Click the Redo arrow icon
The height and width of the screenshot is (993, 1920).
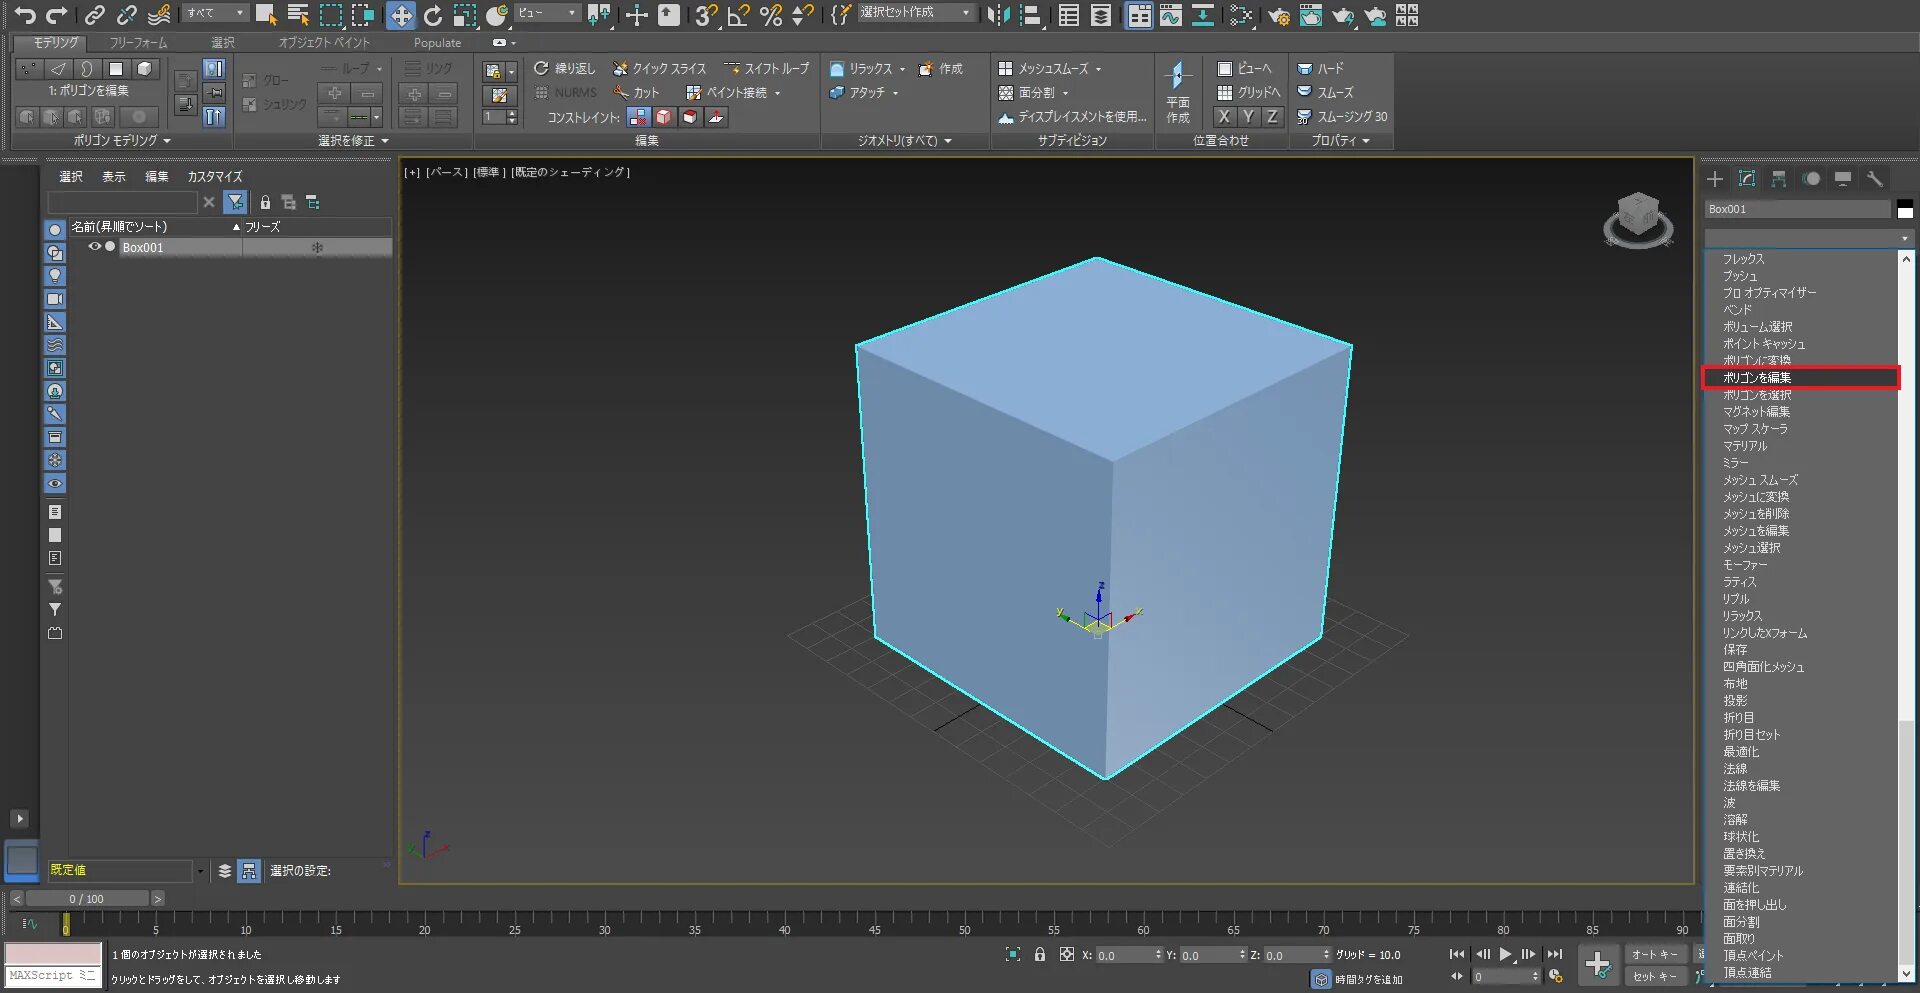coord(57,15)
